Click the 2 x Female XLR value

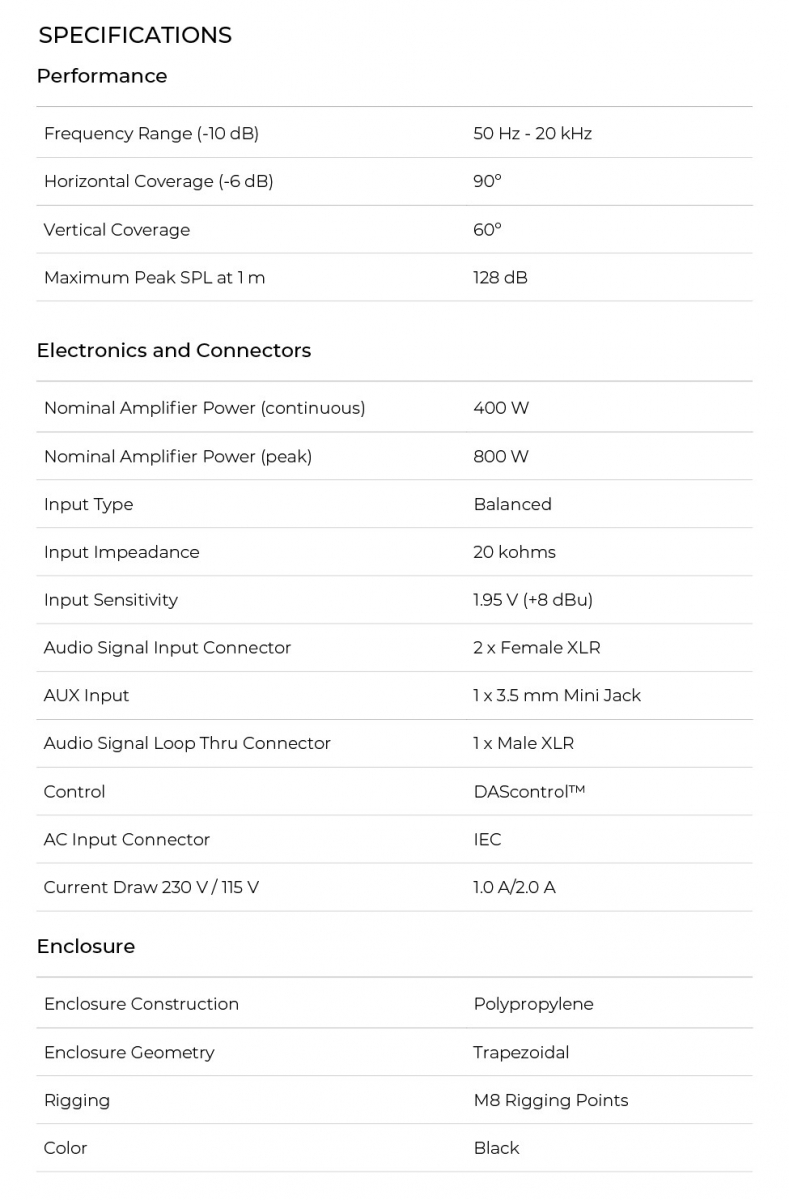[537, 648]
